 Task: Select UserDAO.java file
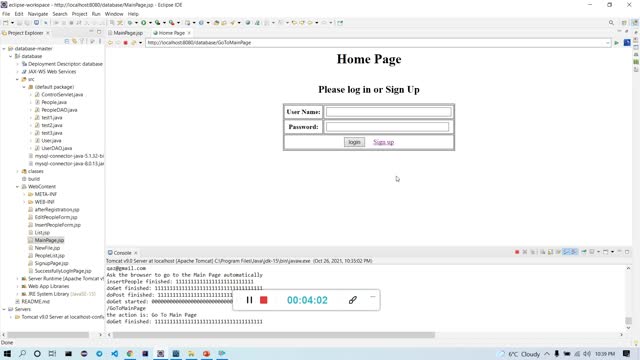click(57, 149)
